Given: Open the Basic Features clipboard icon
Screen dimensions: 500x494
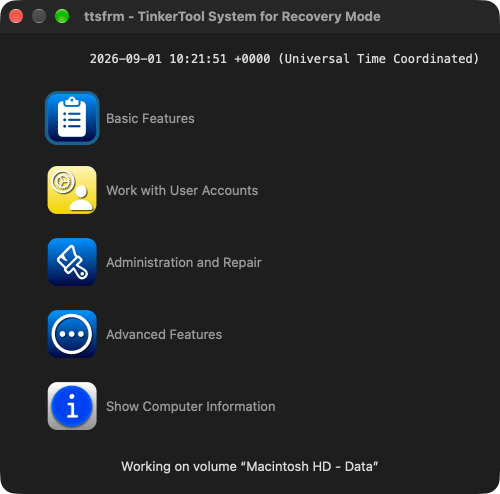Looking at the screenshot, I should [72, 118].
